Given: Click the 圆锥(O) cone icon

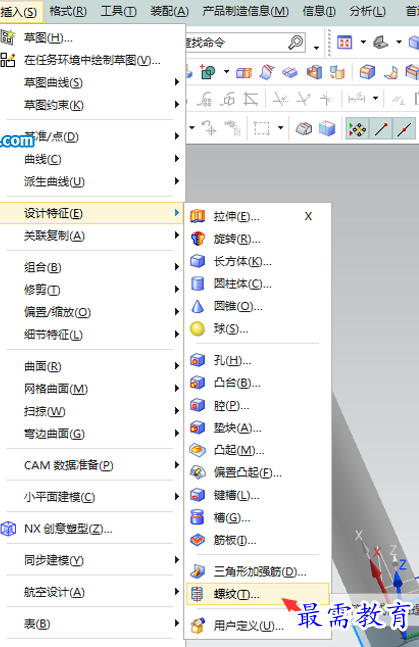Looking at the screenshot, I should (197, 306).
